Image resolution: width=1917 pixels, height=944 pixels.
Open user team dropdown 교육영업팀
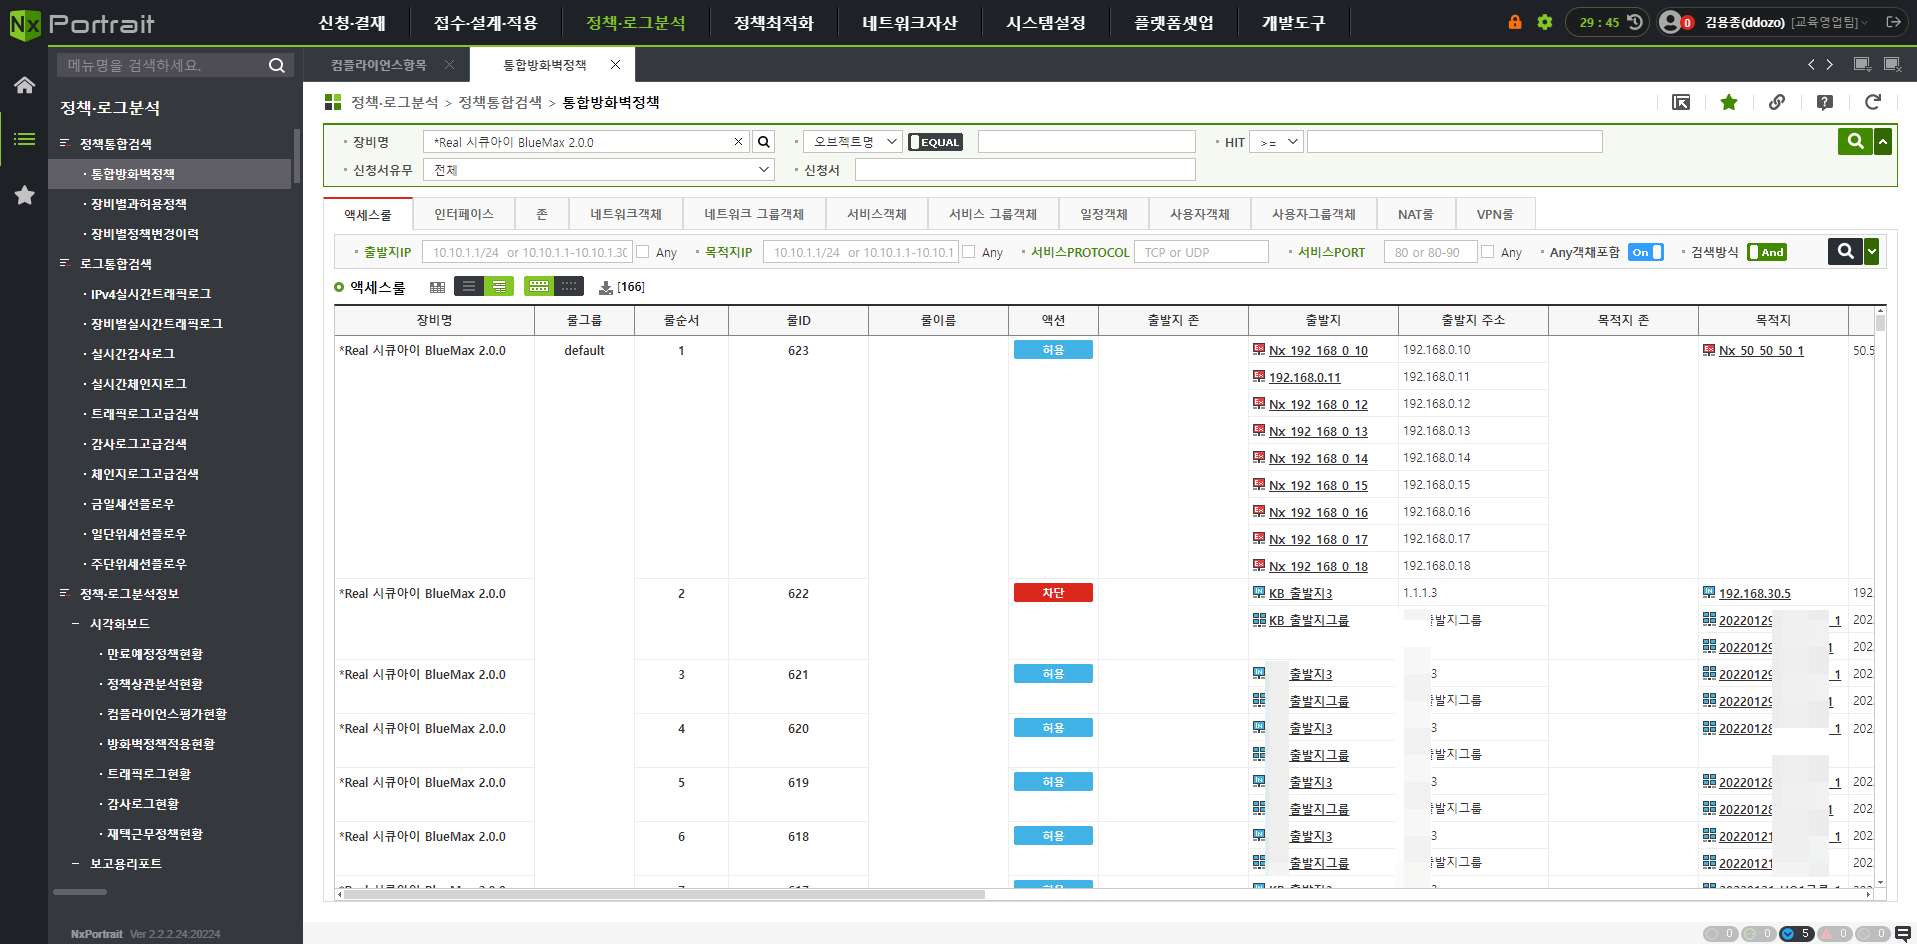coord(1830,22)
